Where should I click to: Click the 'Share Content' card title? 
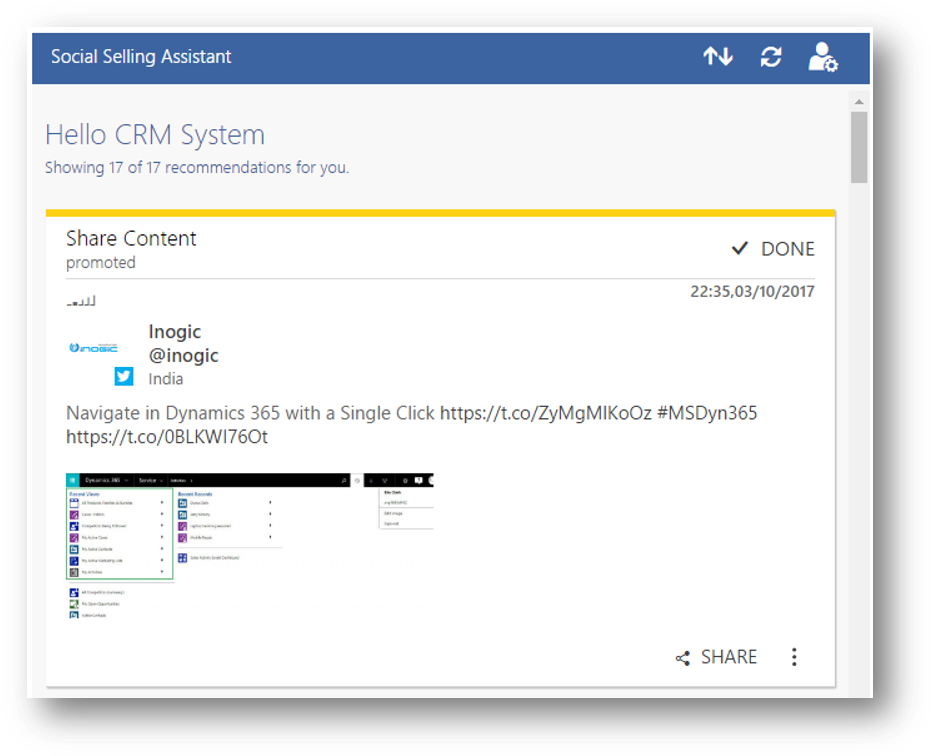tap(131, 238)
